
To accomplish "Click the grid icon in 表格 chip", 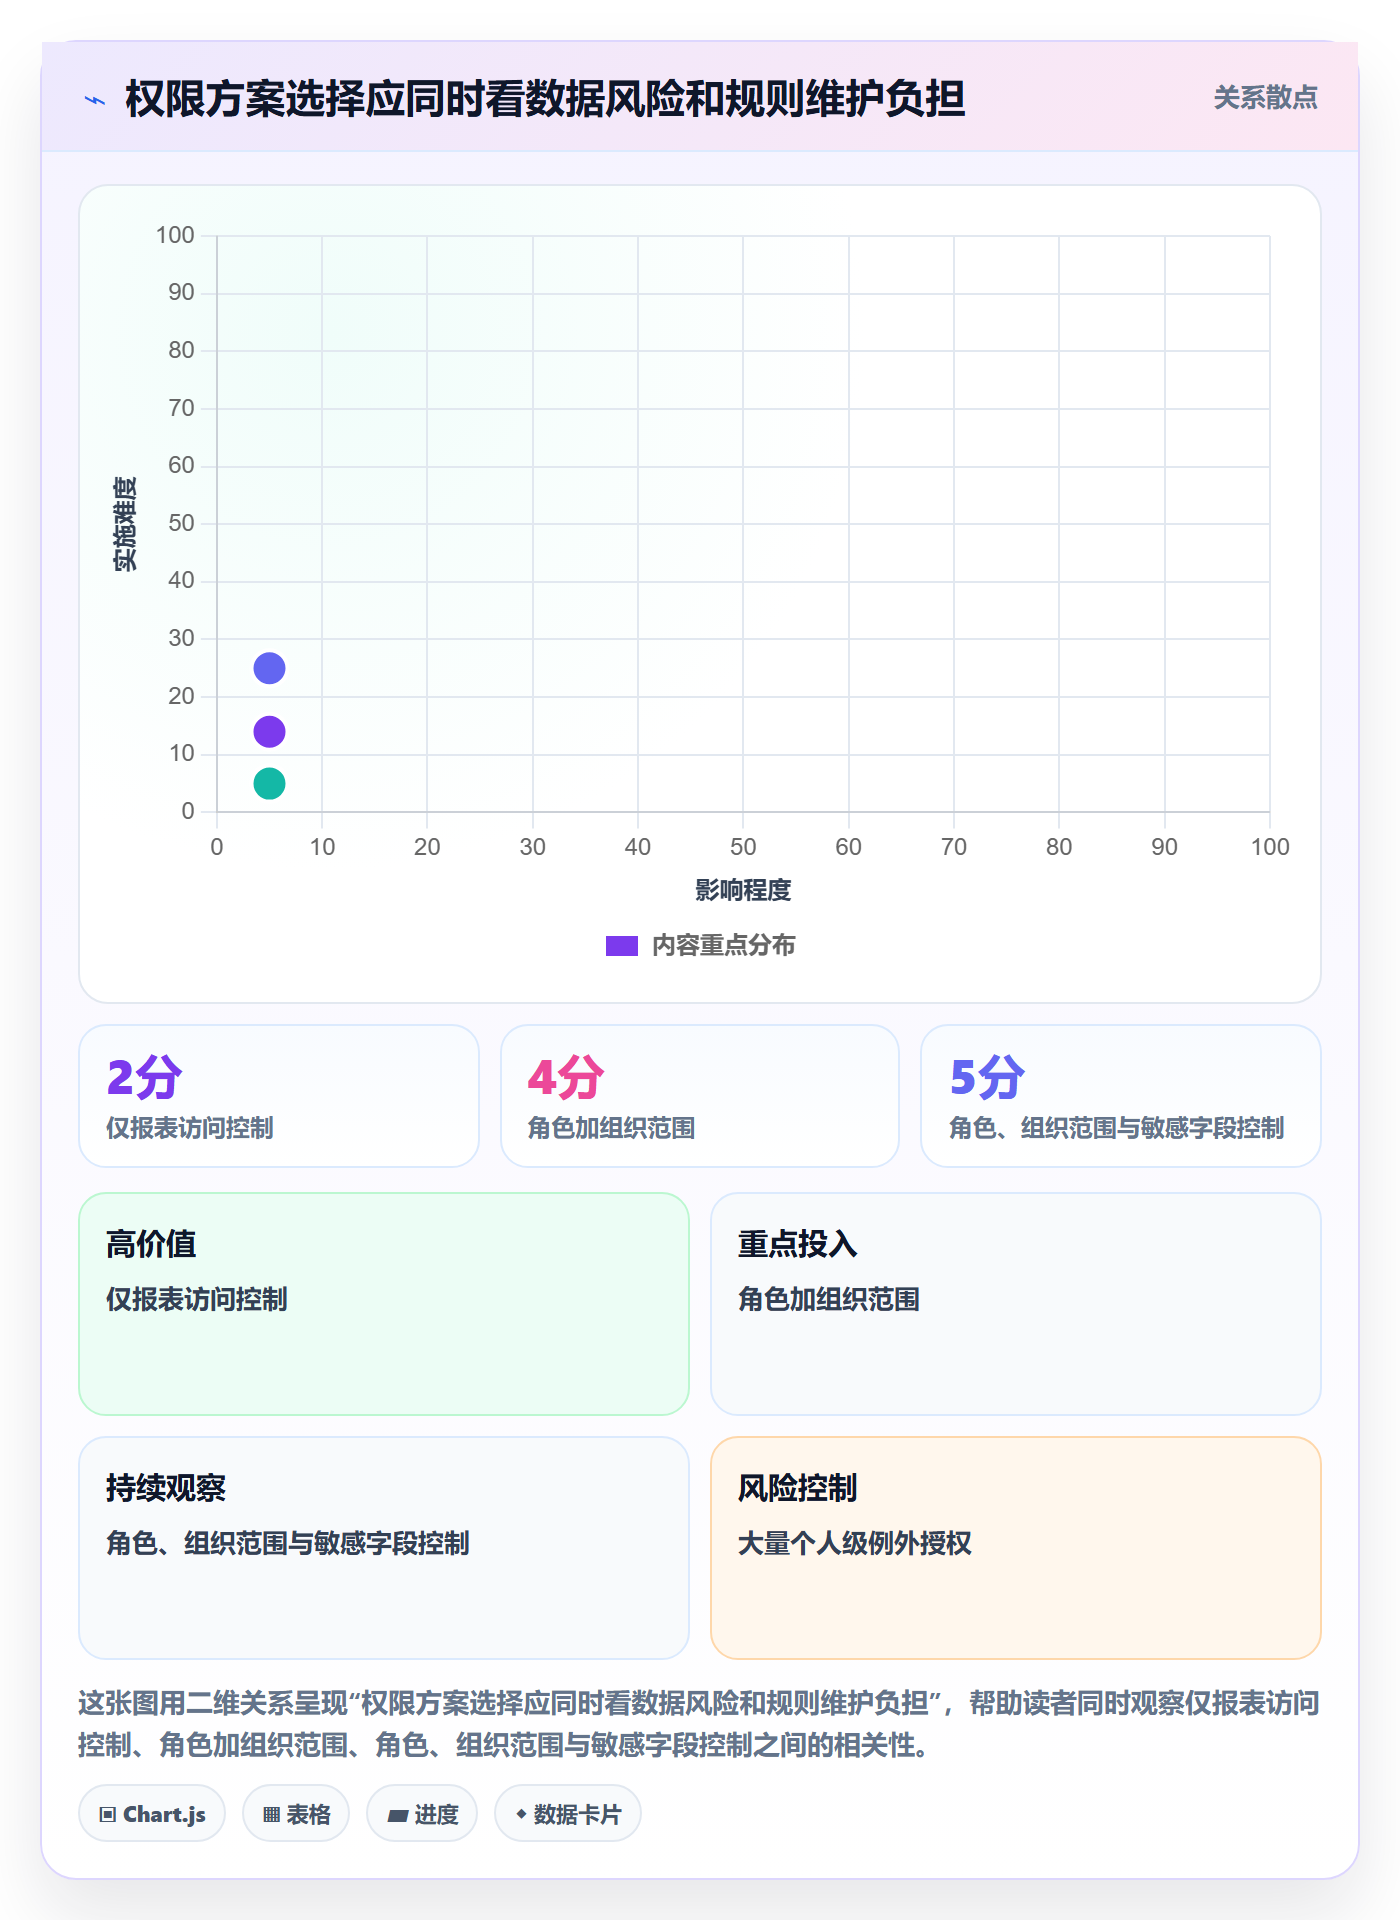I will pyautogui.click(x=271, y=1815).
